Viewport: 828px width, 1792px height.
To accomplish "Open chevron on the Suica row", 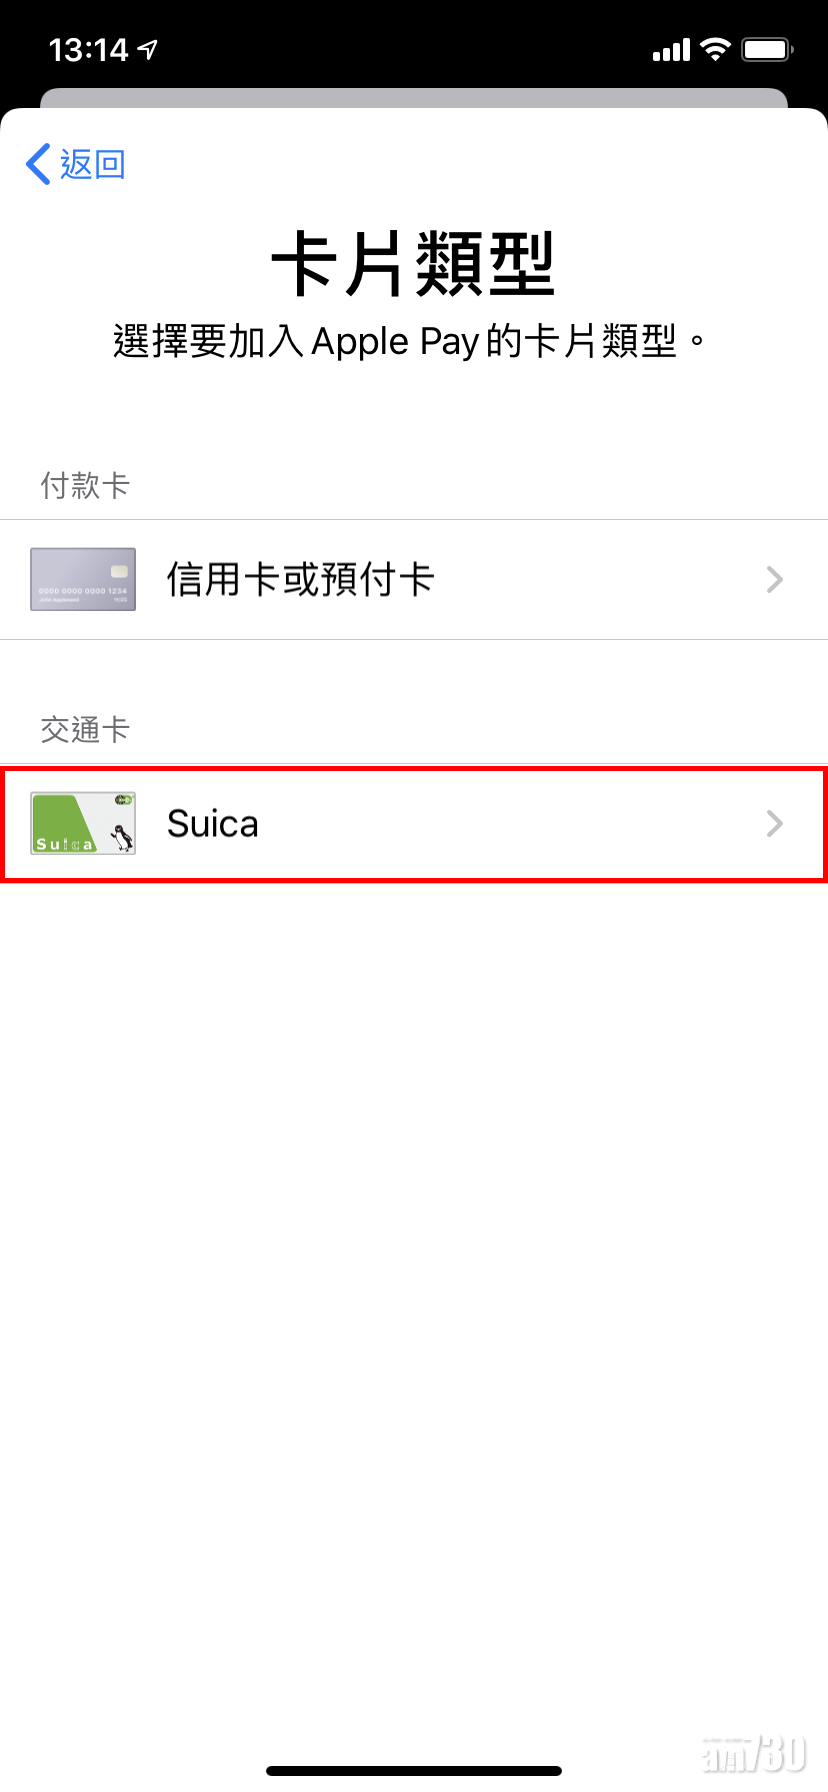I will tap(774, 824).
